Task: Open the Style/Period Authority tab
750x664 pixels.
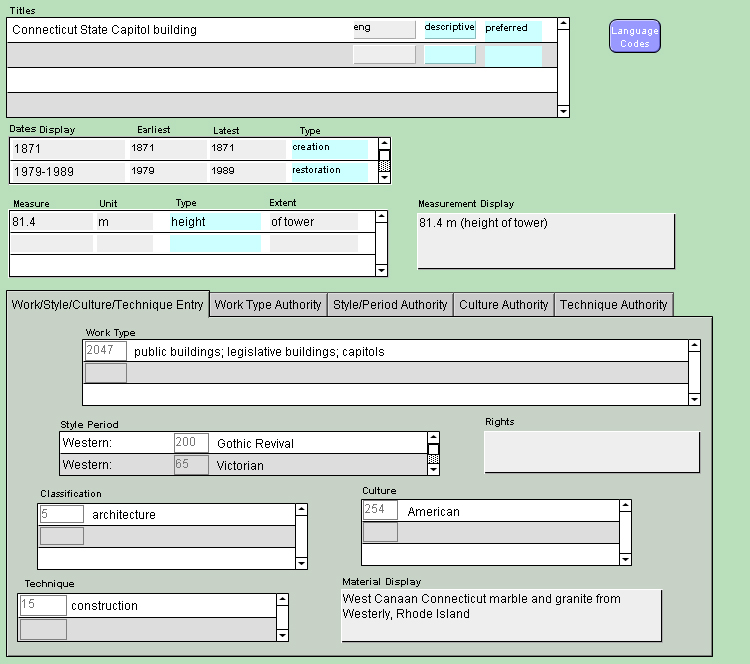Action: pyautogui.click(x=390, y=305)
